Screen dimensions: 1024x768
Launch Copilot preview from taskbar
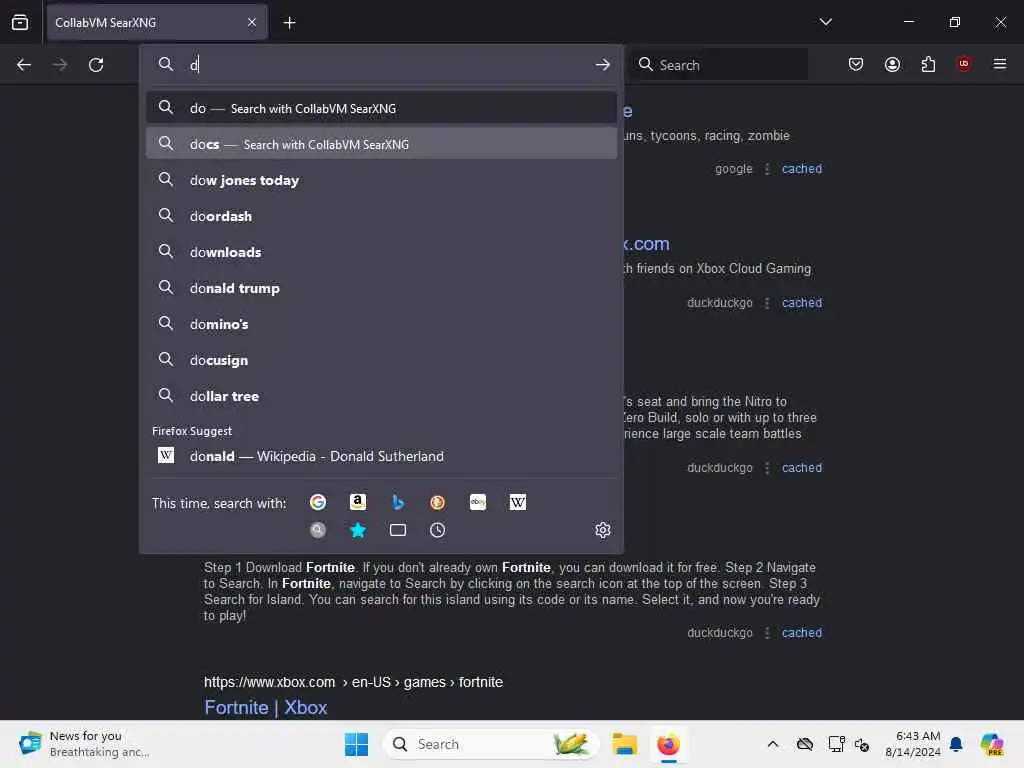992,744
